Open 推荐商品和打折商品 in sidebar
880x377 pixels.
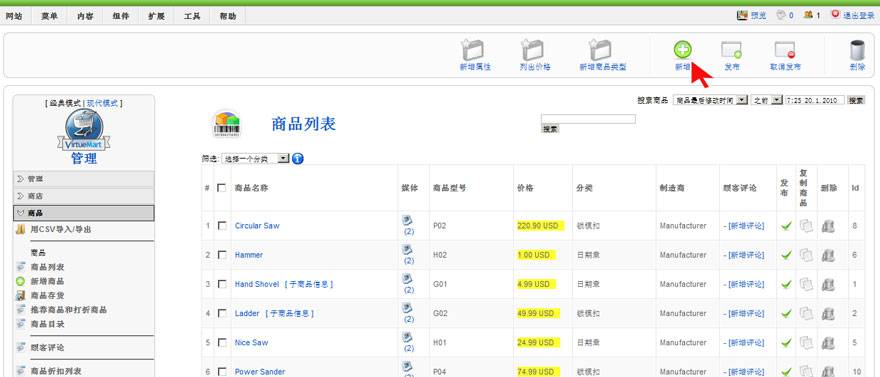tap(68, 310)
